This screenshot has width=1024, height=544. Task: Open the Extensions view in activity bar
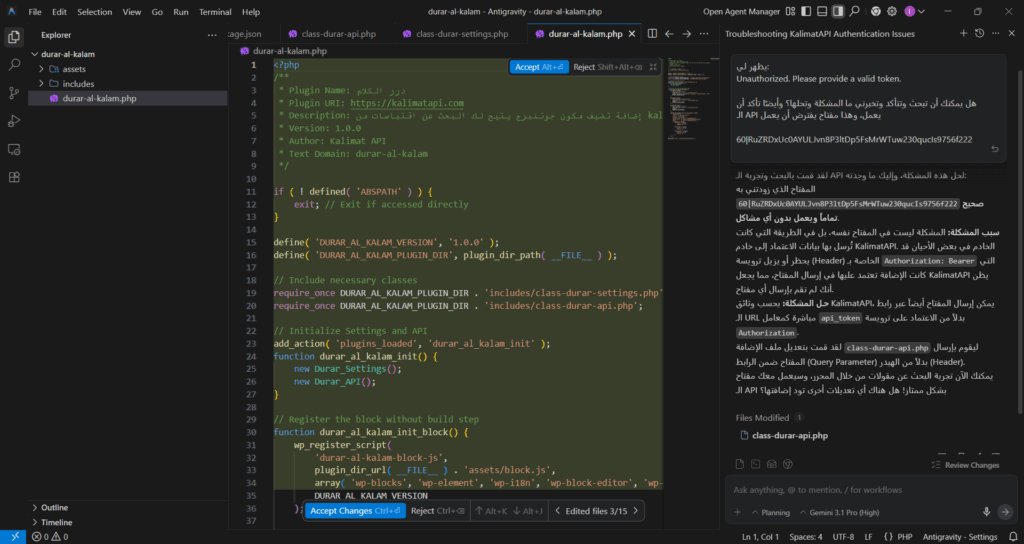point(14,177)
